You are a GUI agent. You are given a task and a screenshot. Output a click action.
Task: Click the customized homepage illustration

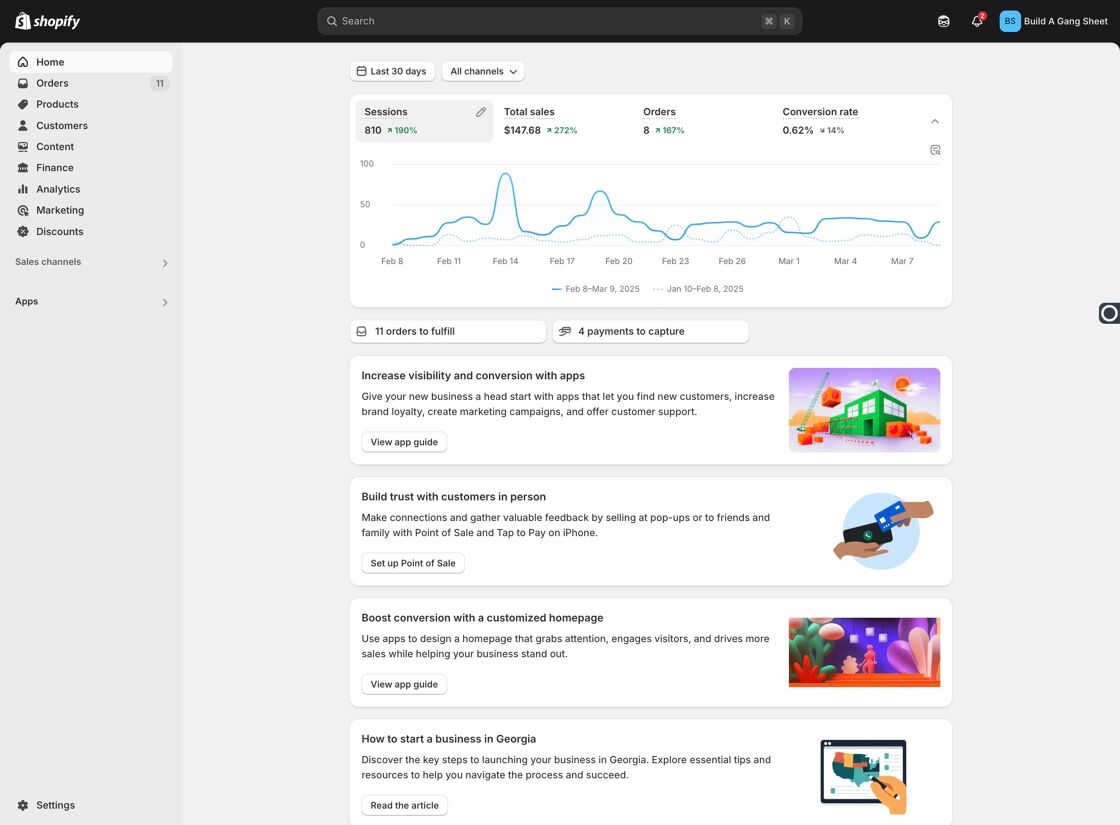864,652
